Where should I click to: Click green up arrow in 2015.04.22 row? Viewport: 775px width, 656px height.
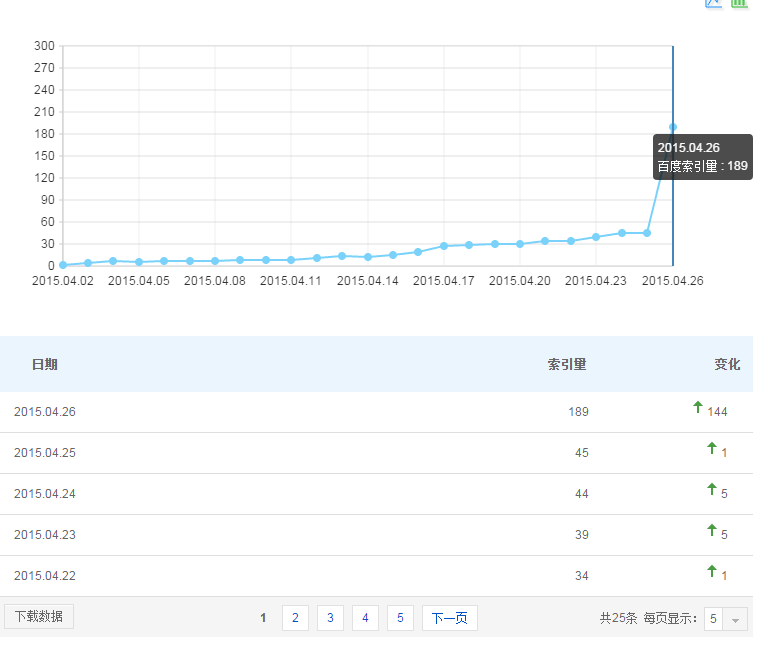[x=712, y=571]
